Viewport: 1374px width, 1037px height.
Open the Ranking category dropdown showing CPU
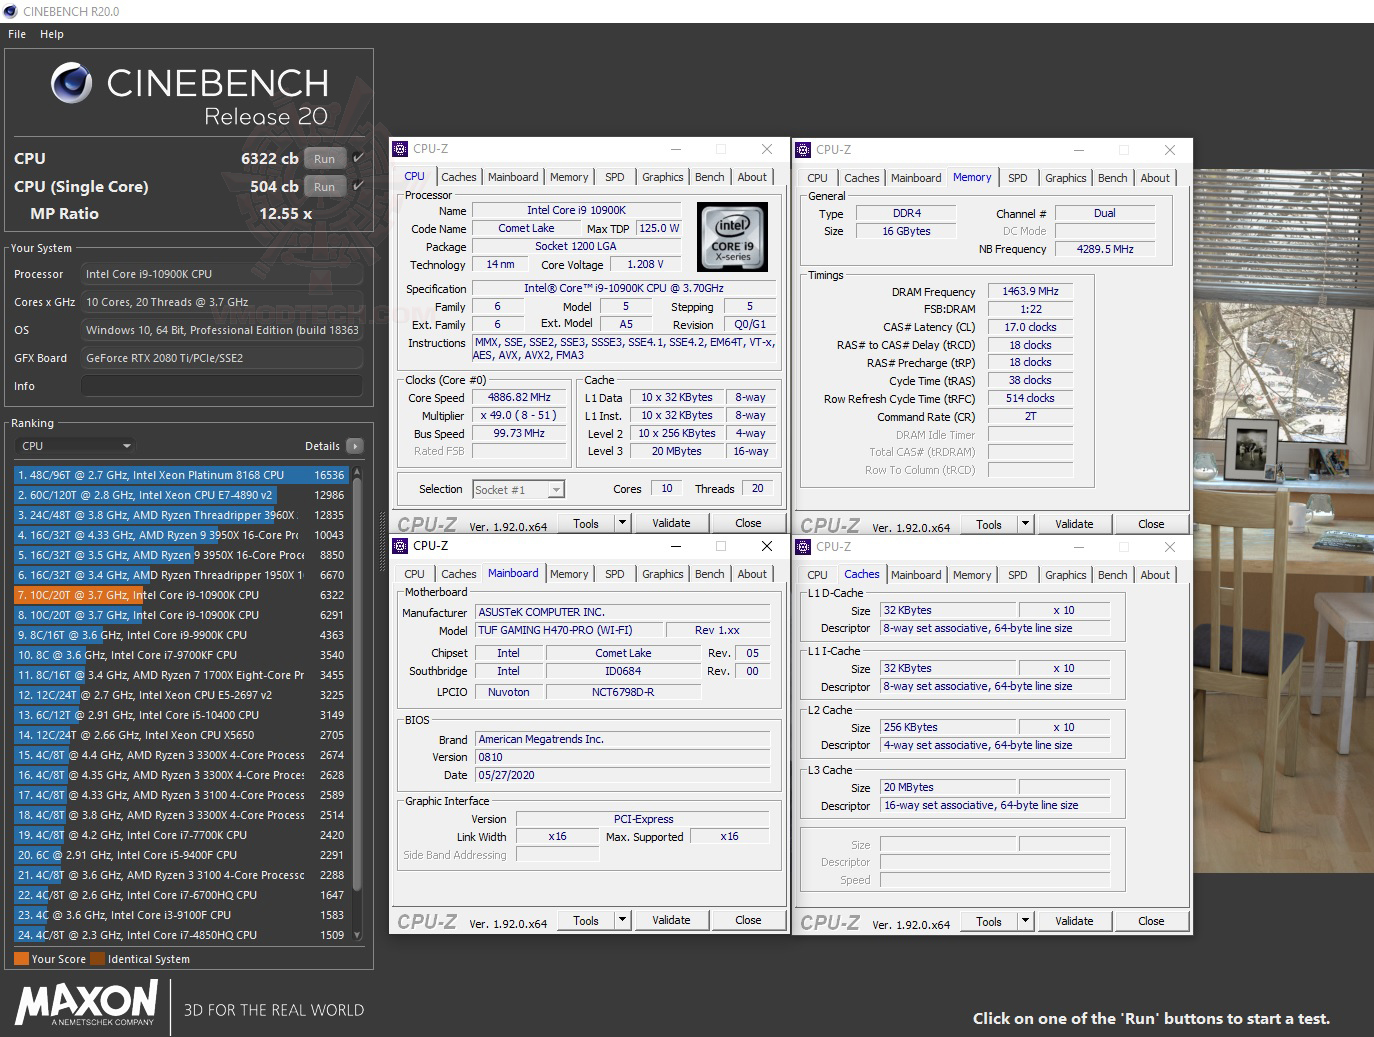(x=75, y=446)
